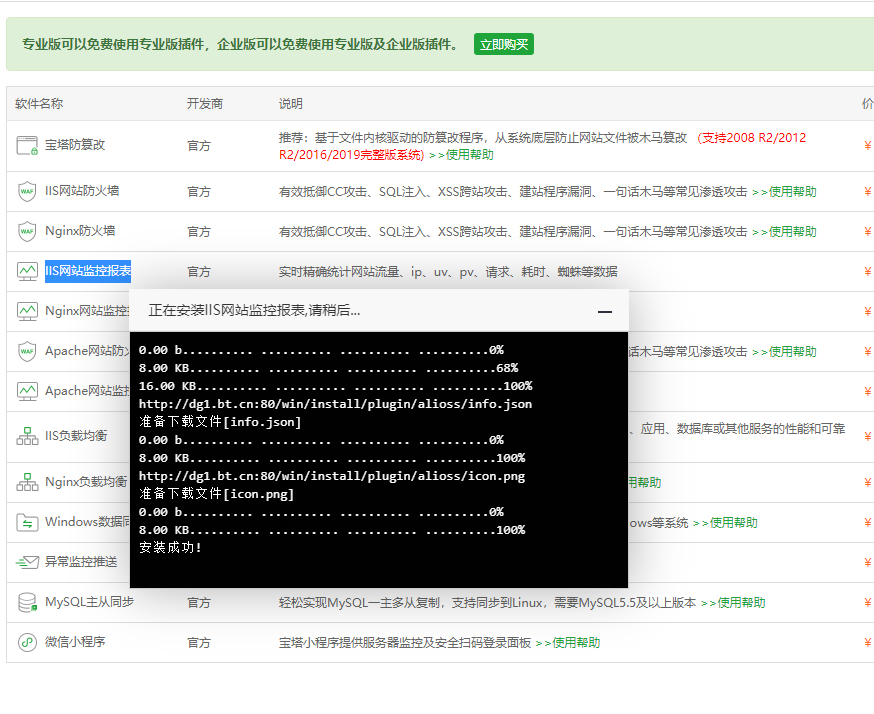Viewport: 874px width, 714px height.
Task: Click the Apache网站监控 chart monitor icon
Action: tap(27, 392)
